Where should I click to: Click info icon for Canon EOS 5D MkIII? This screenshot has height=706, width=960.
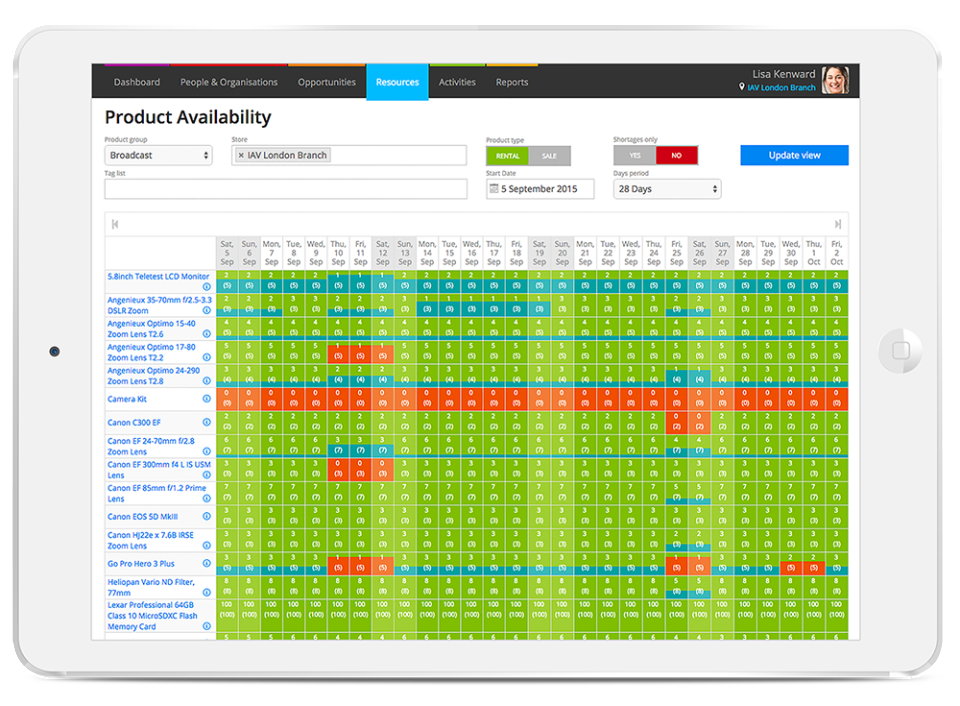[x=207, y=516]
